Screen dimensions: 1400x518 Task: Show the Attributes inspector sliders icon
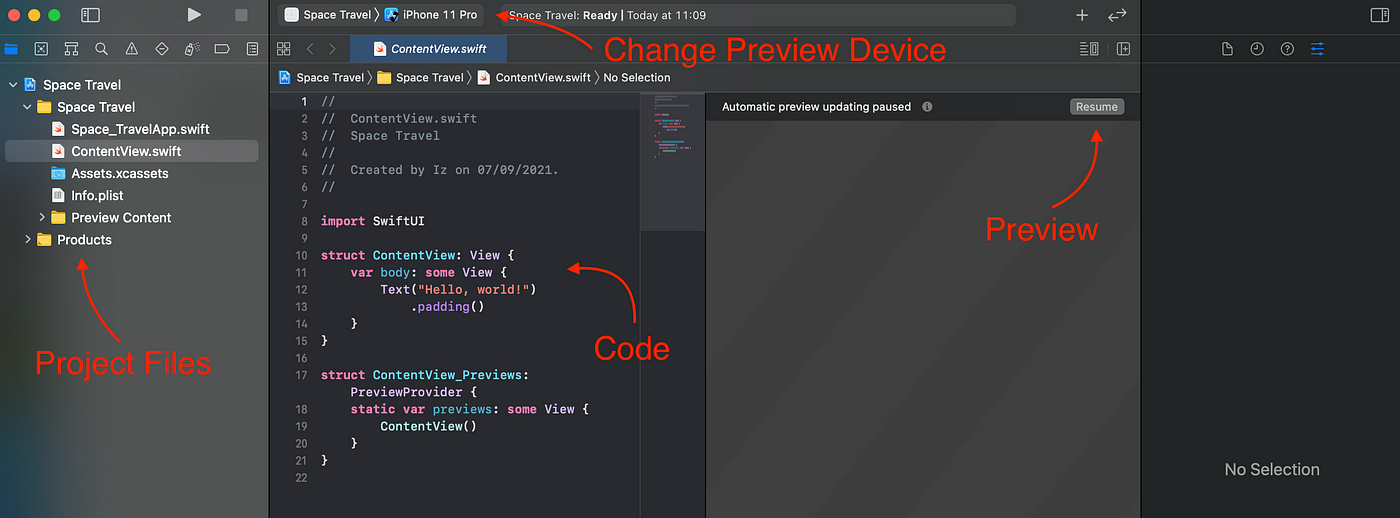1317,48
